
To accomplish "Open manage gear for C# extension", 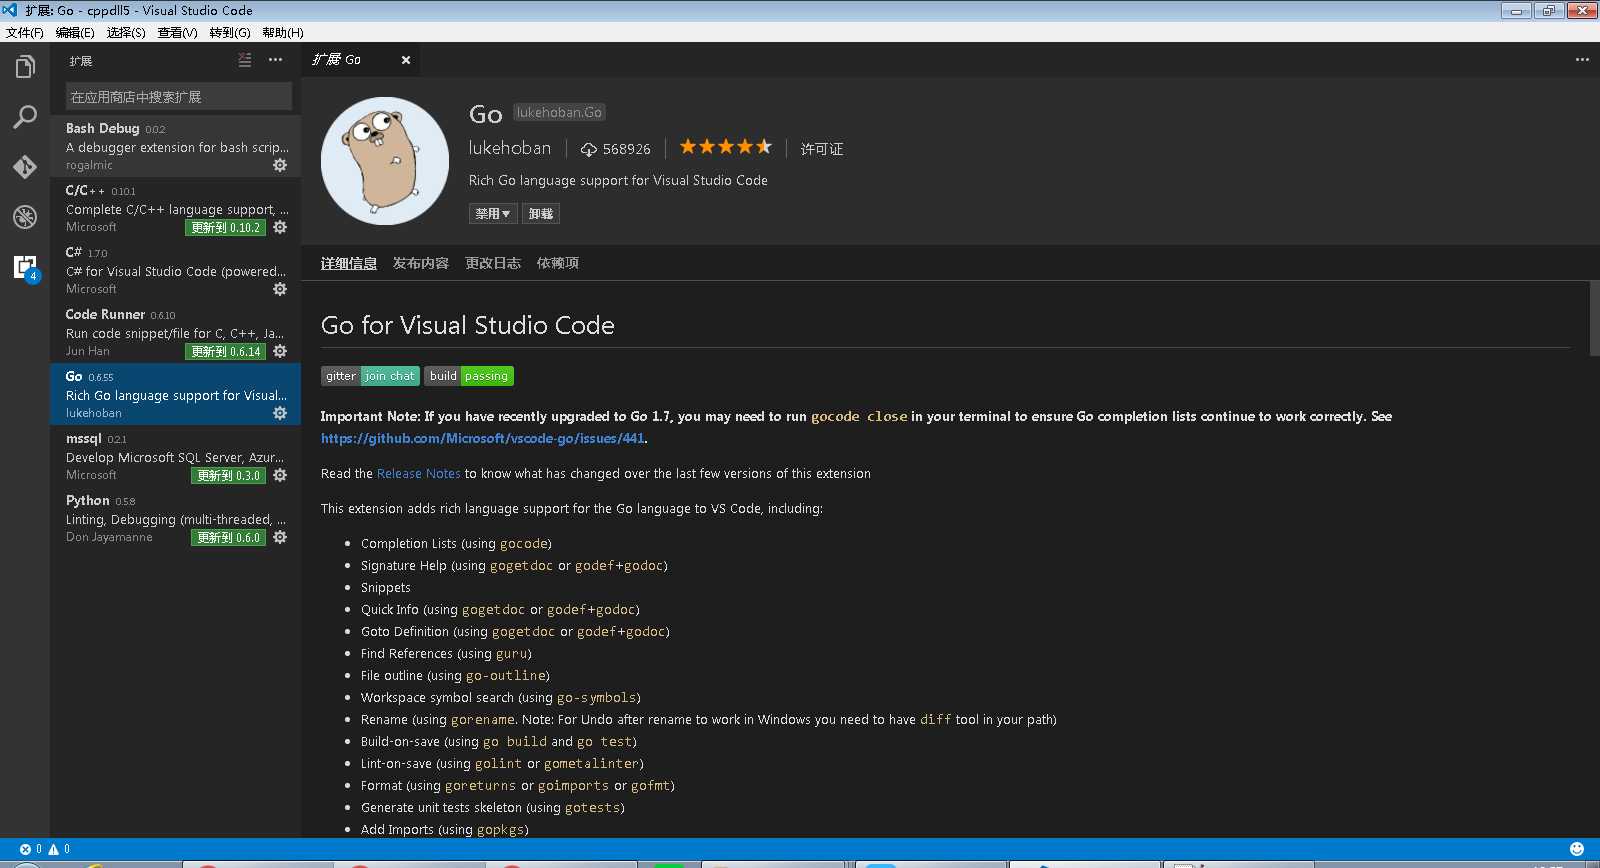I will click(x=280, y=289).
